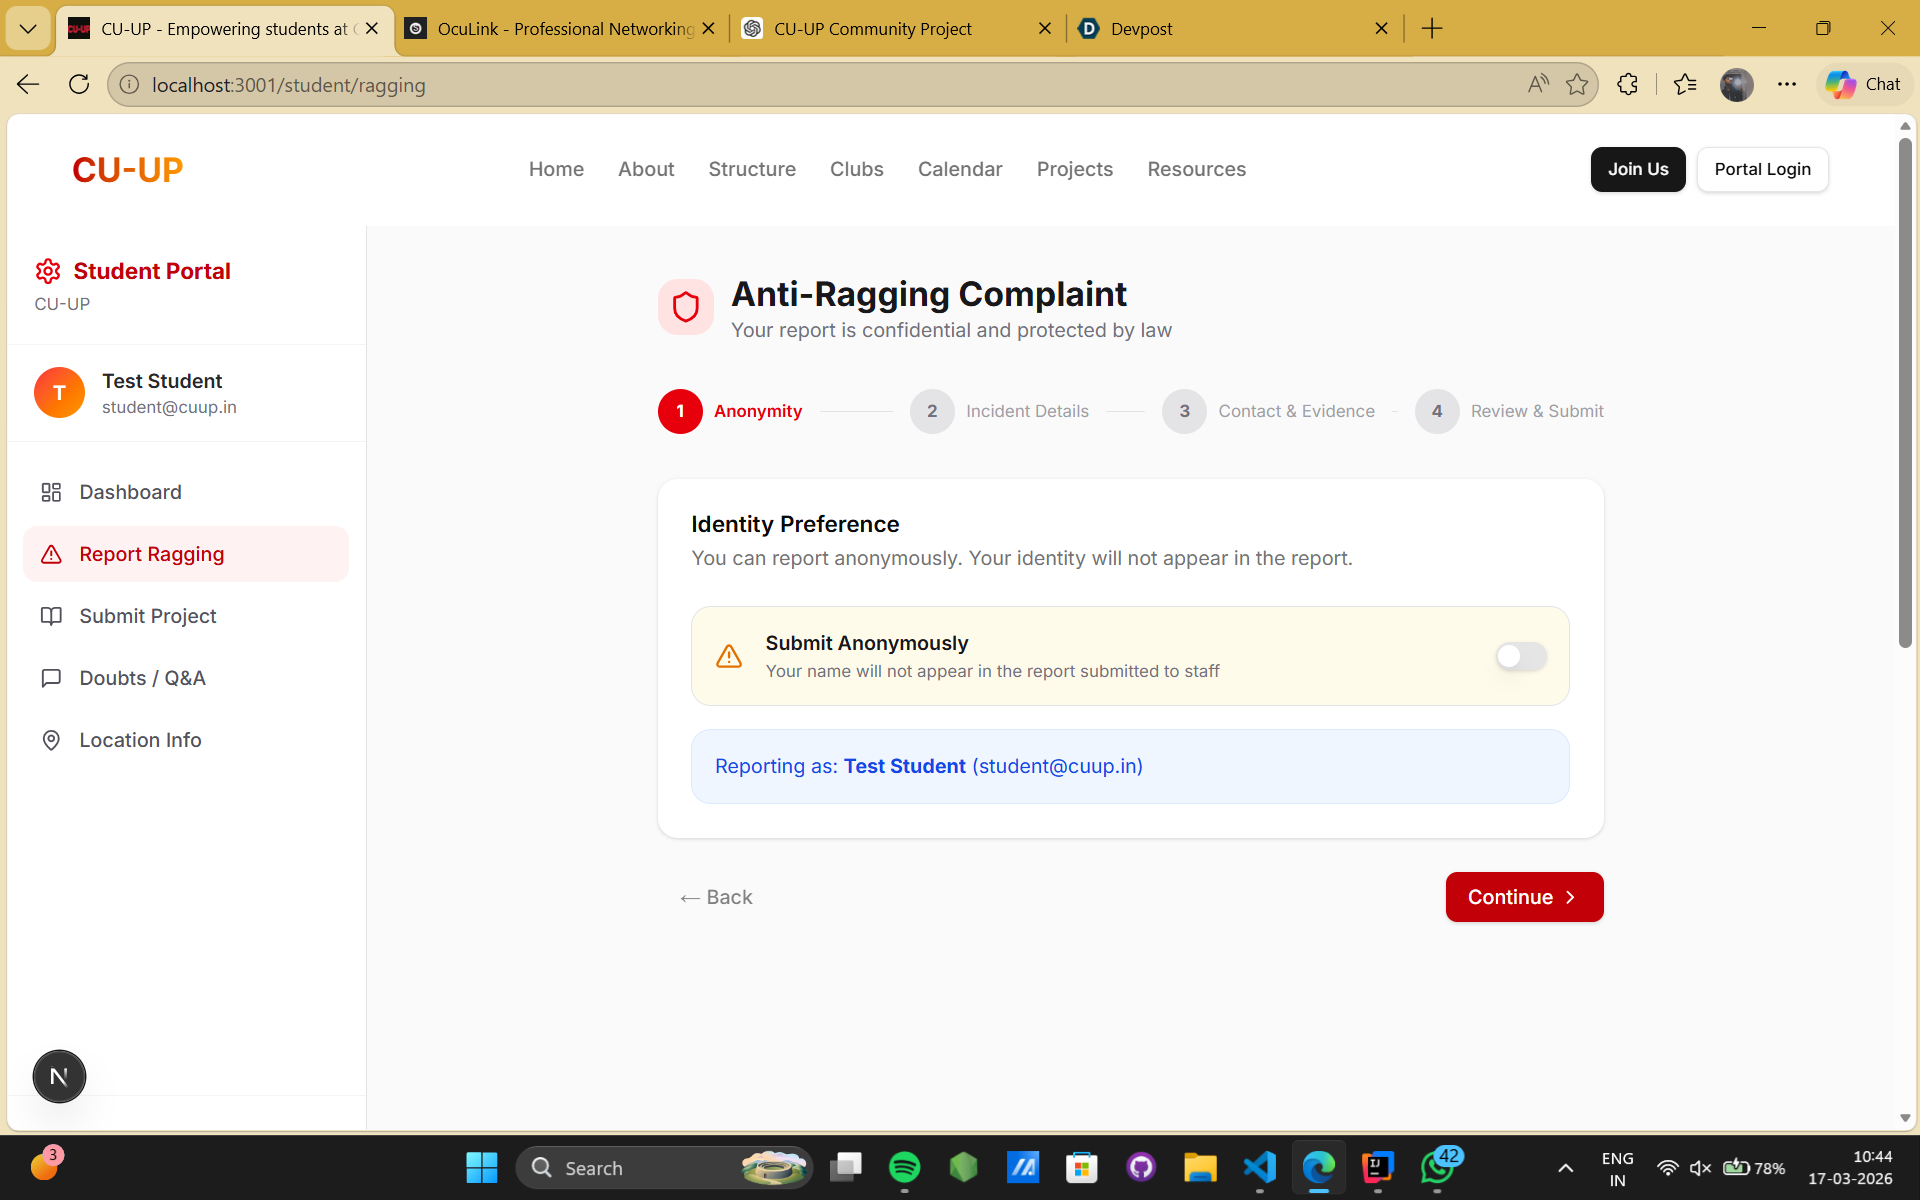Click the shield icon beside Anti-Ragging Complaint
The height and width of the screenshot is (1200, 1920).
[x=686, y=307]
